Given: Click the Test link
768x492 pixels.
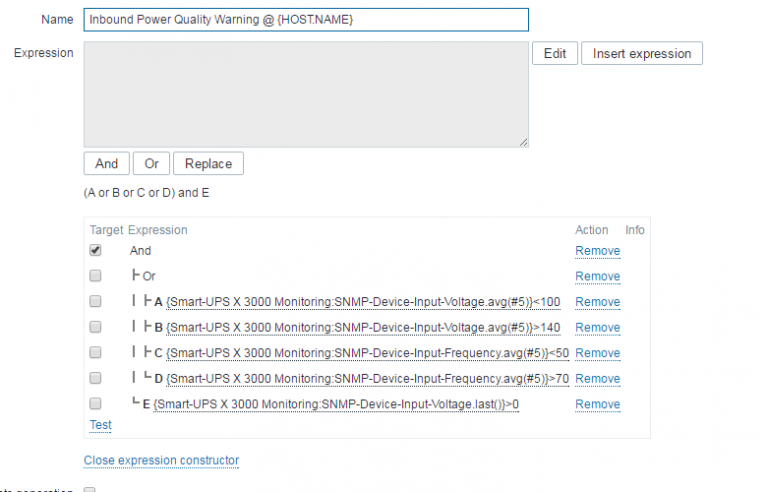Looking at the screenshot, I should point(100,425).
